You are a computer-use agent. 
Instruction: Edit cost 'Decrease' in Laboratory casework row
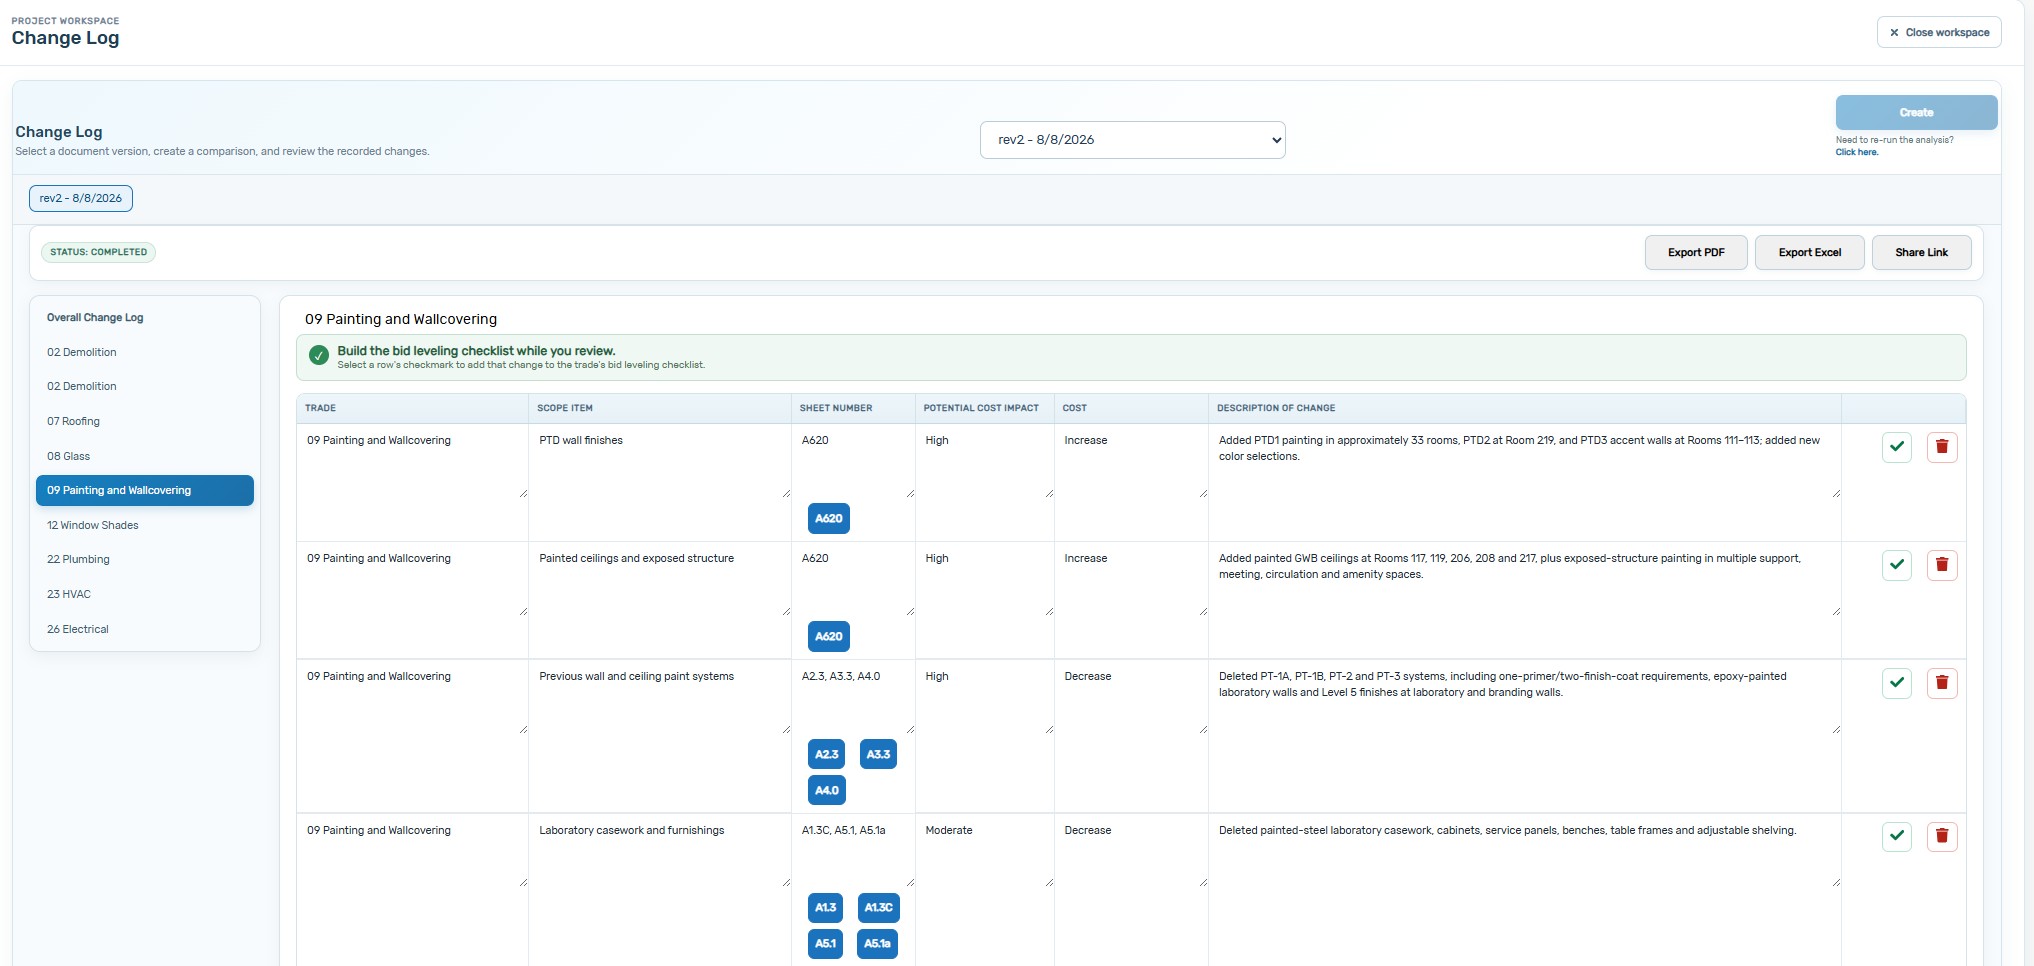1132,853
